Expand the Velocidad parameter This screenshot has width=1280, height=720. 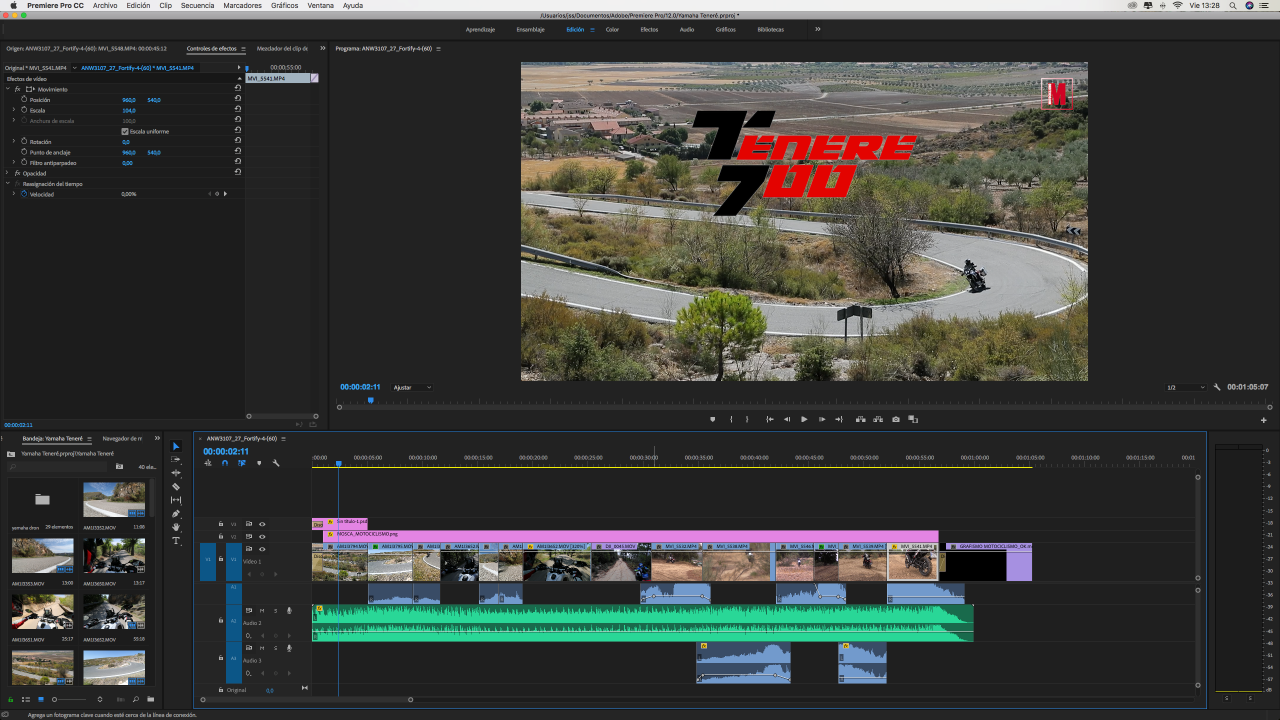[x=14, y=194]
